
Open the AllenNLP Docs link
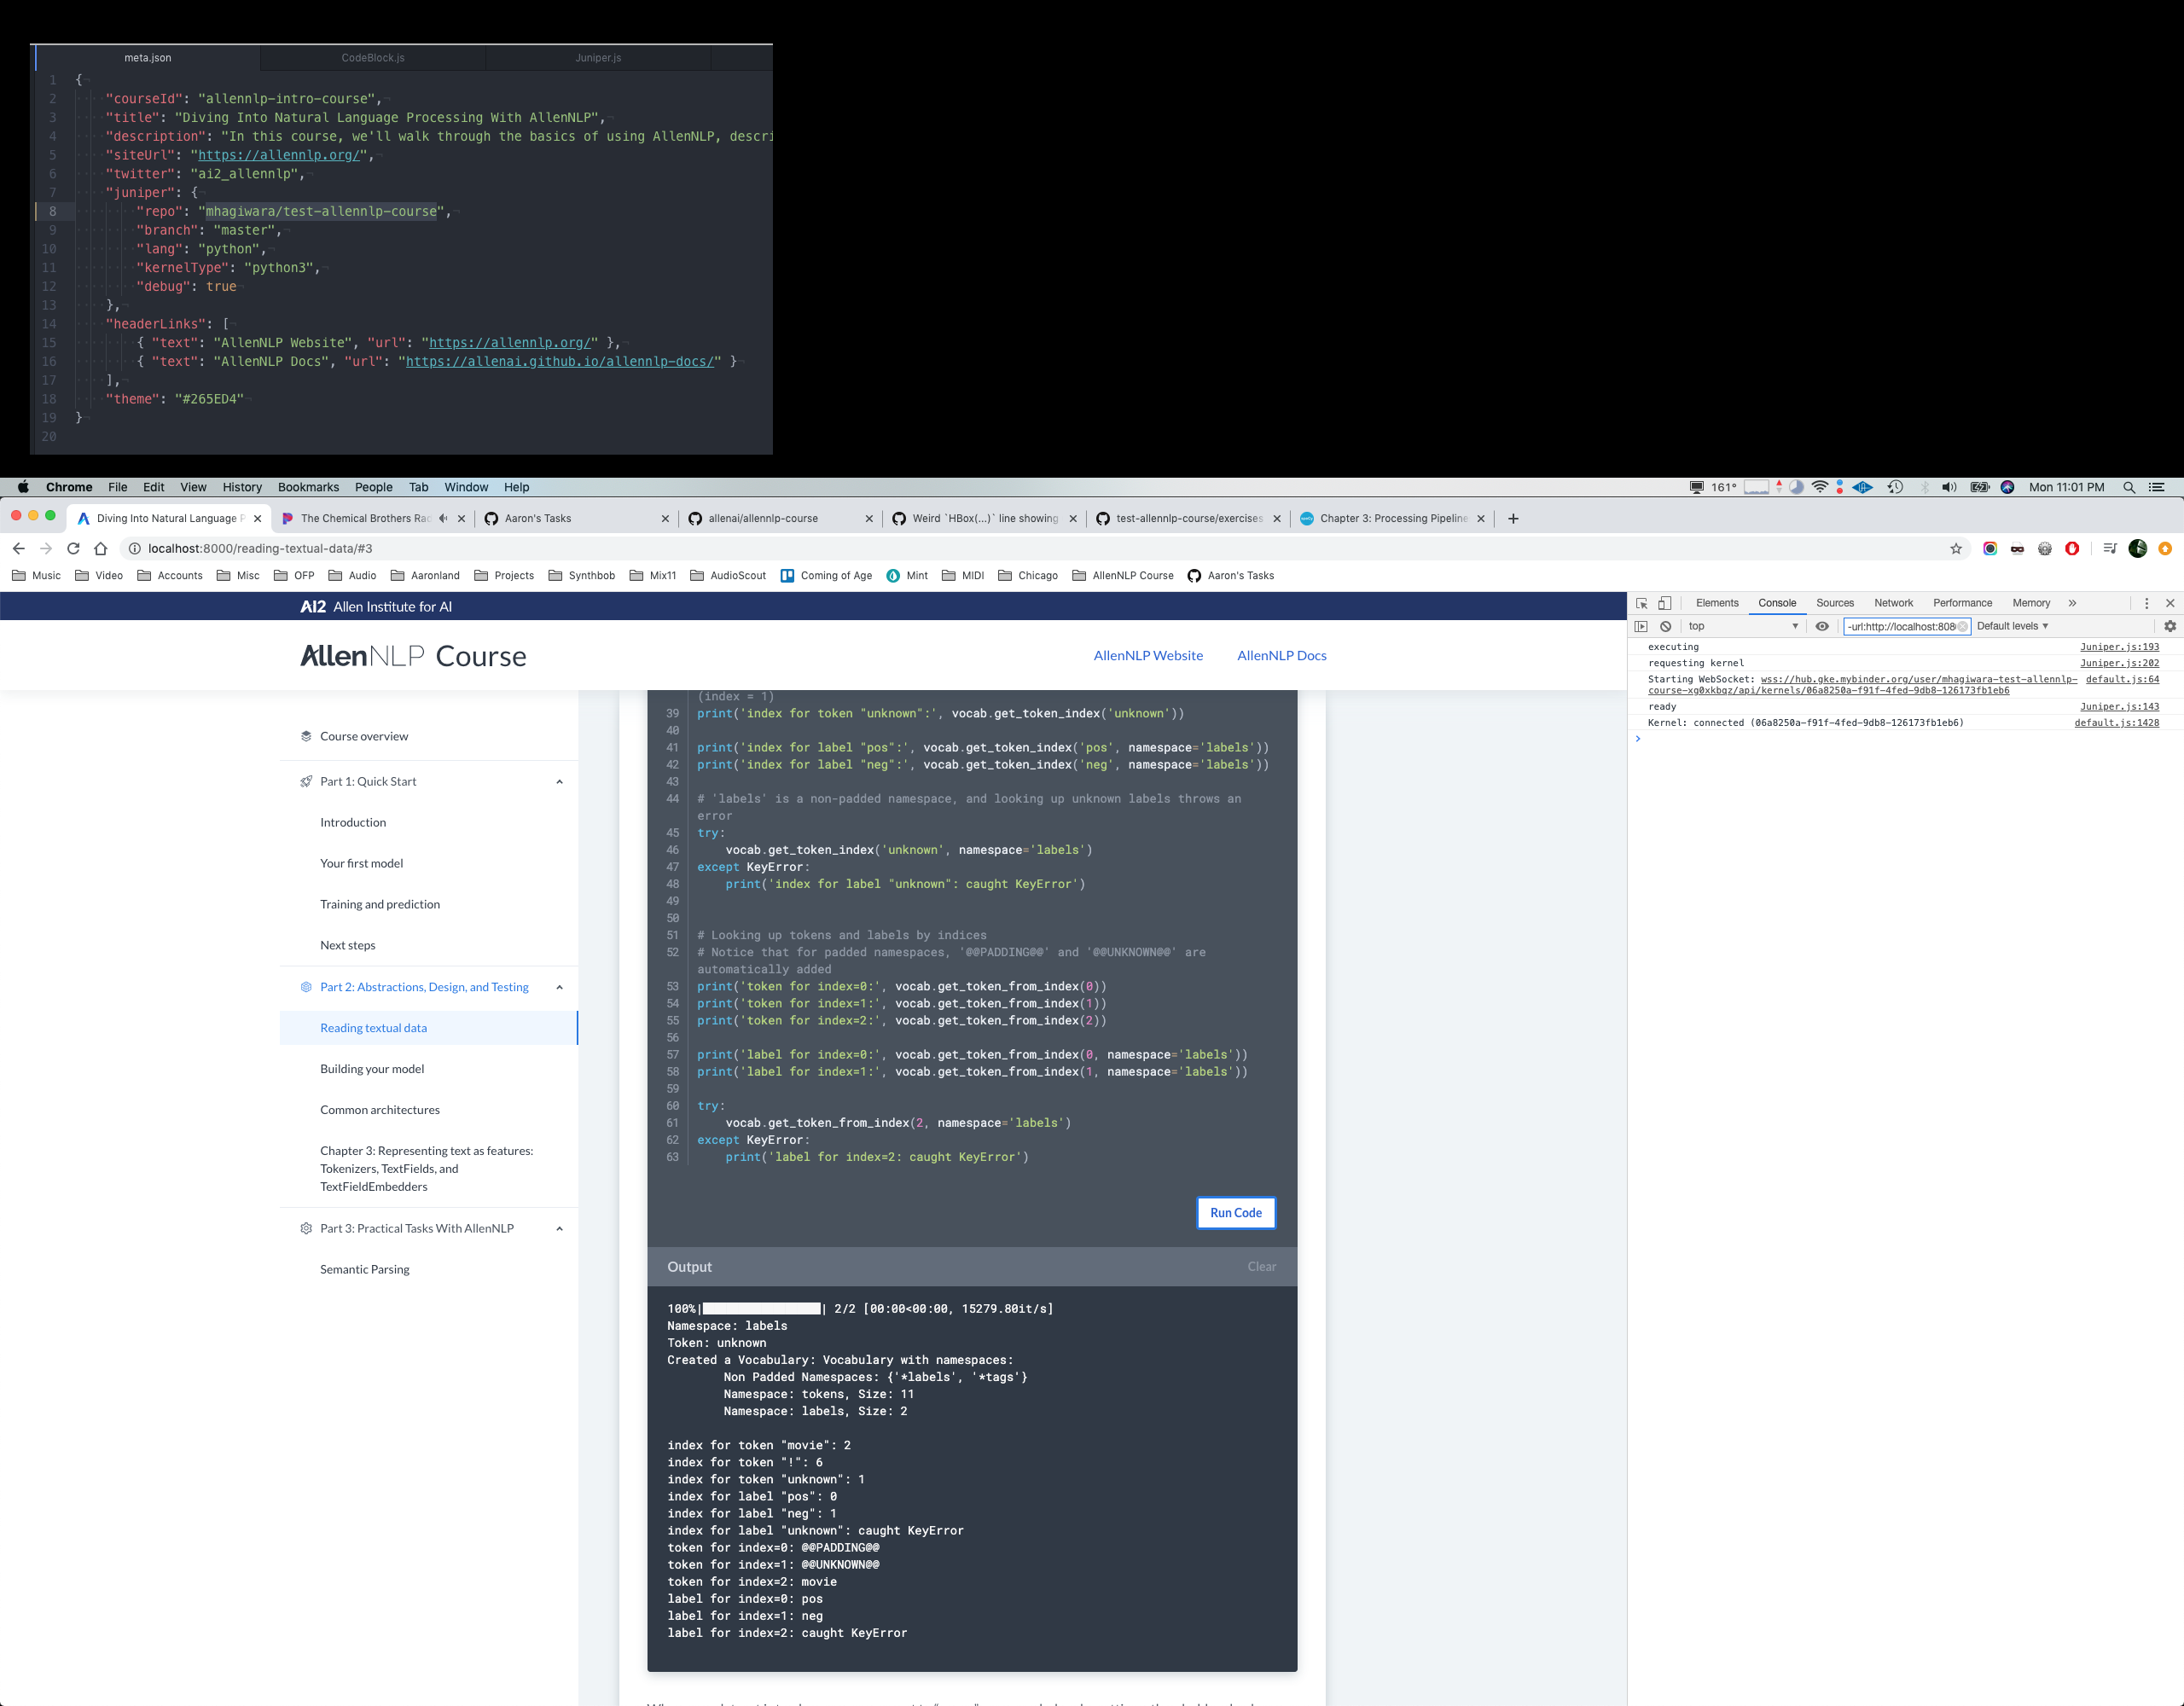1281,655
